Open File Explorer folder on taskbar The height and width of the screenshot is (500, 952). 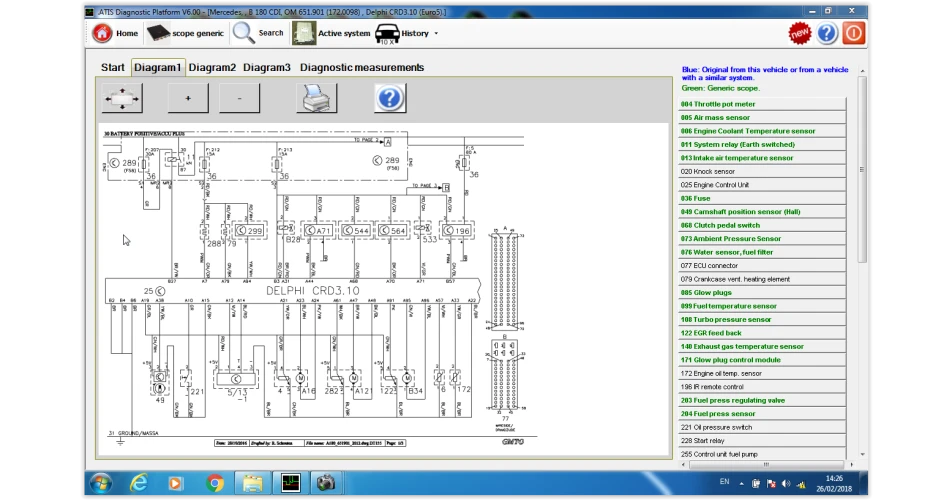[x=253, y=484]
